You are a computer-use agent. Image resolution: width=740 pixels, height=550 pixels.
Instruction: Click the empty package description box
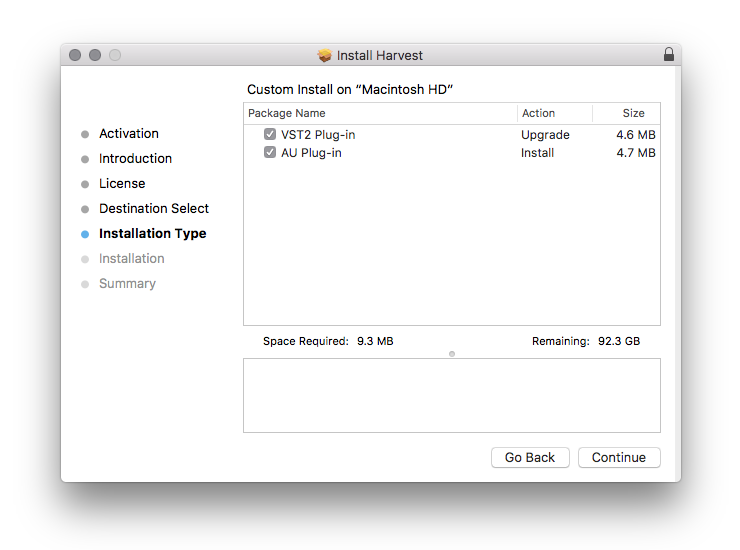451,395
